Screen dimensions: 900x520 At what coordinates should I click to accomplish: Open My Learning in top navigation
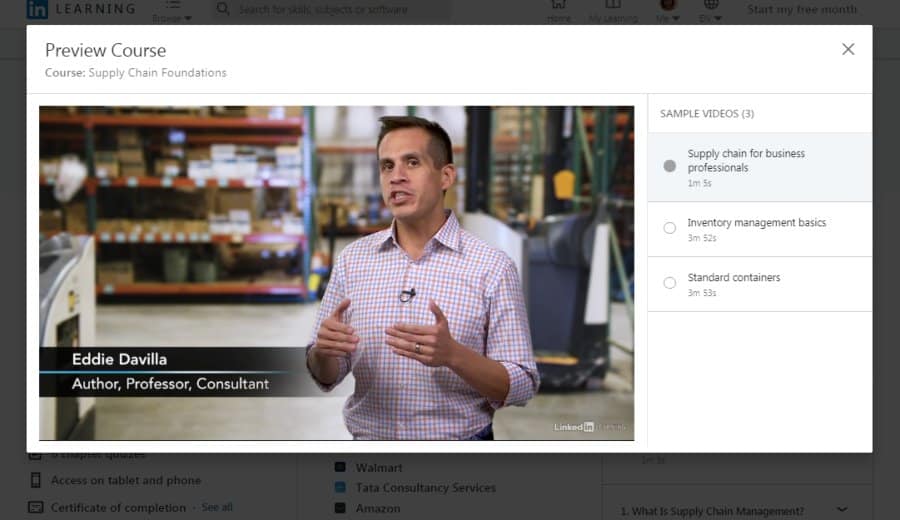click(x=613, y=11)
